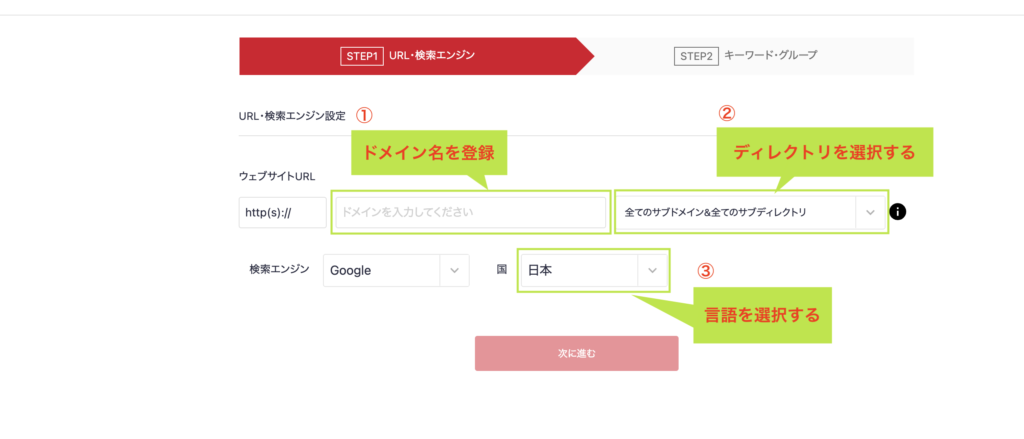
Task: Click the ディレクトリを選択する green callout
Action: click(x=824, y=151)
